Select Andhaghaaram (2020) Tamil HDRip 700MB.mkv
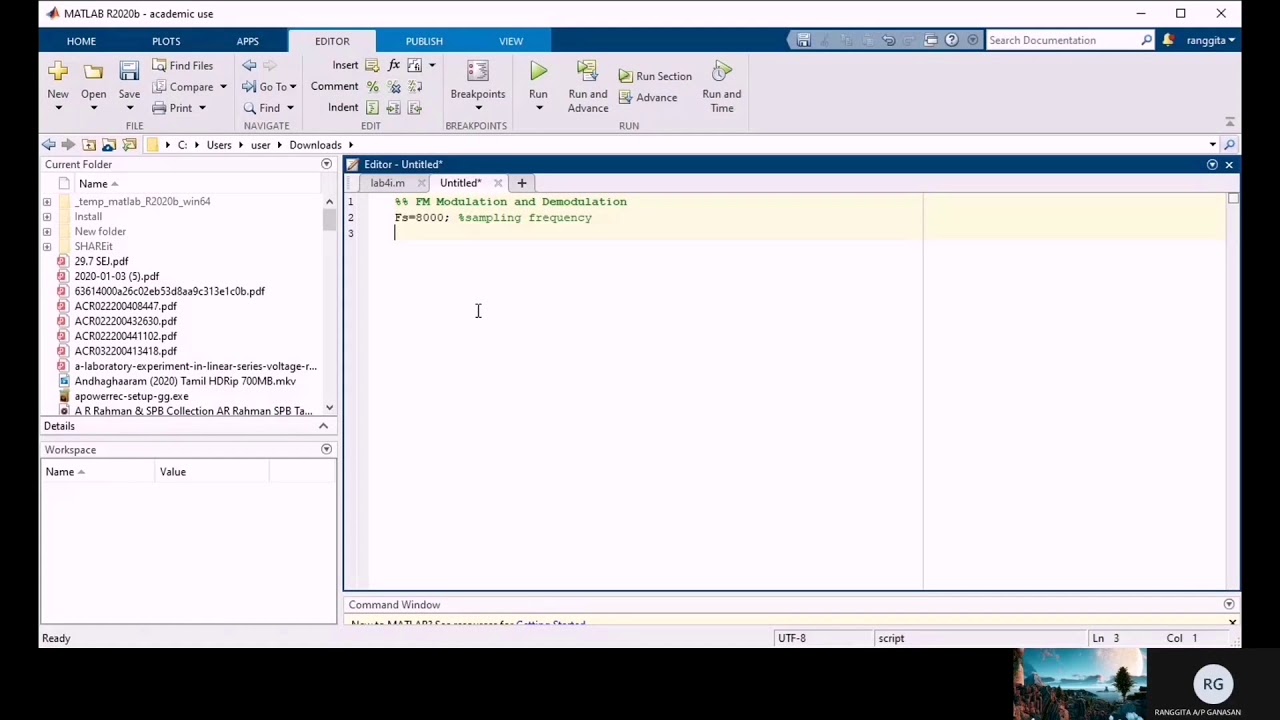1280x720 pixels. pos(185,381)
